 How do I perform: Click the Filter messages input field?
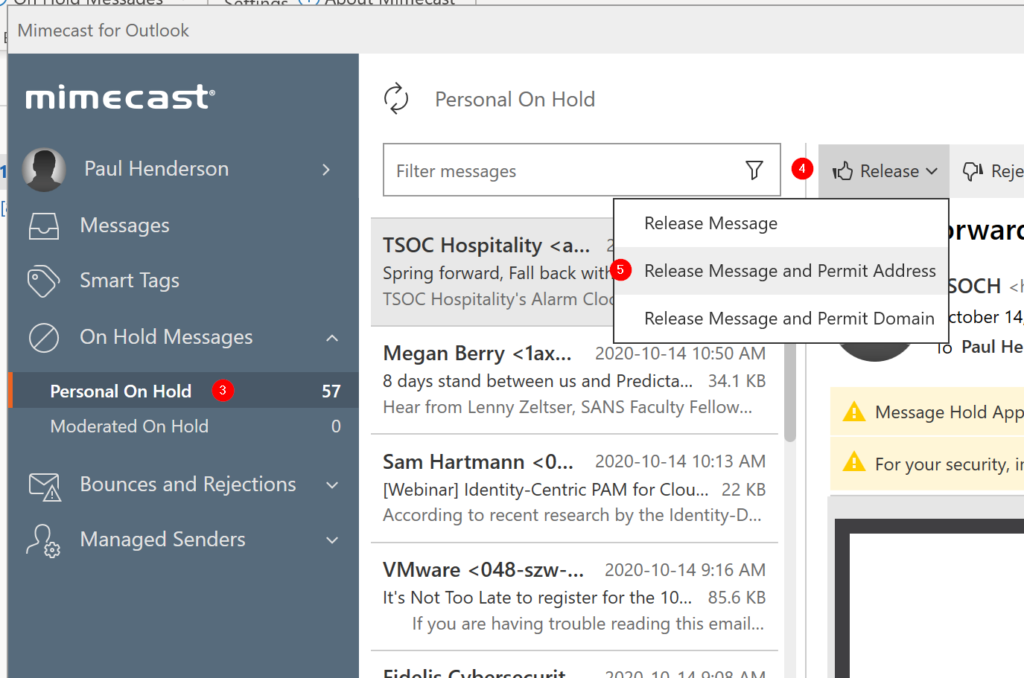click(581, 170)
